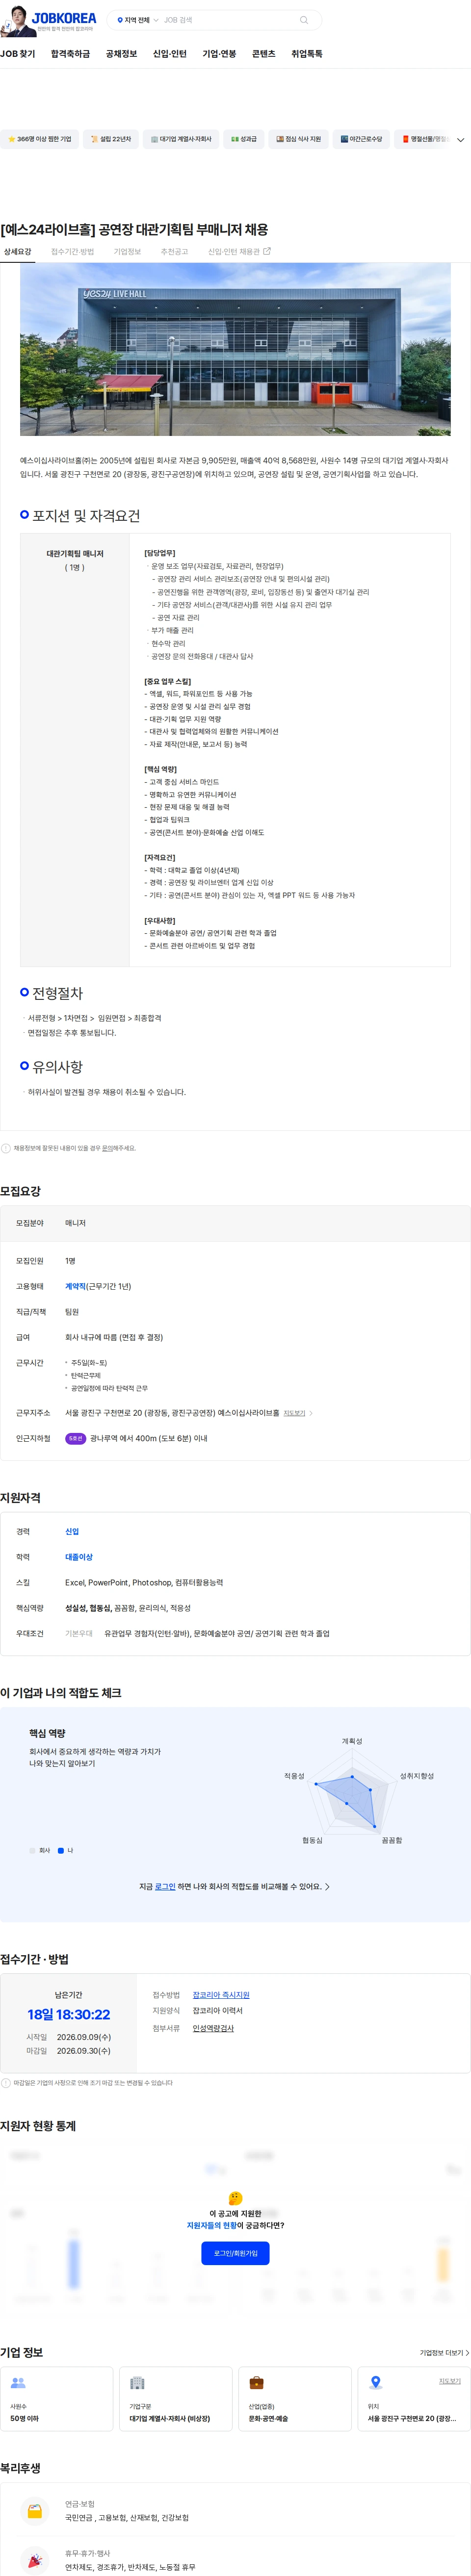The image size is (471, 2576).
Task: Click the info icon beside 마감일은 기업의 사정으로
Action: 6,2083
